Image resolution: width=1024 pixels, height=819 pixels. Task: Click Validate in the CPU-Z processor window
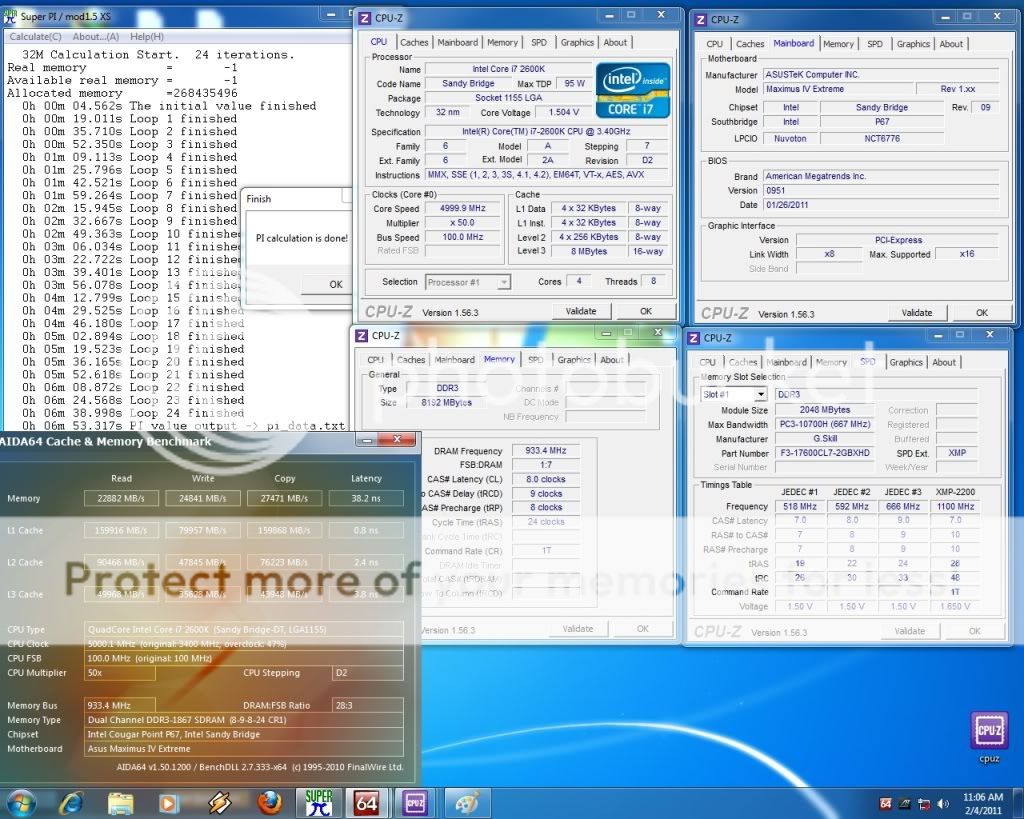coord(581,312)
